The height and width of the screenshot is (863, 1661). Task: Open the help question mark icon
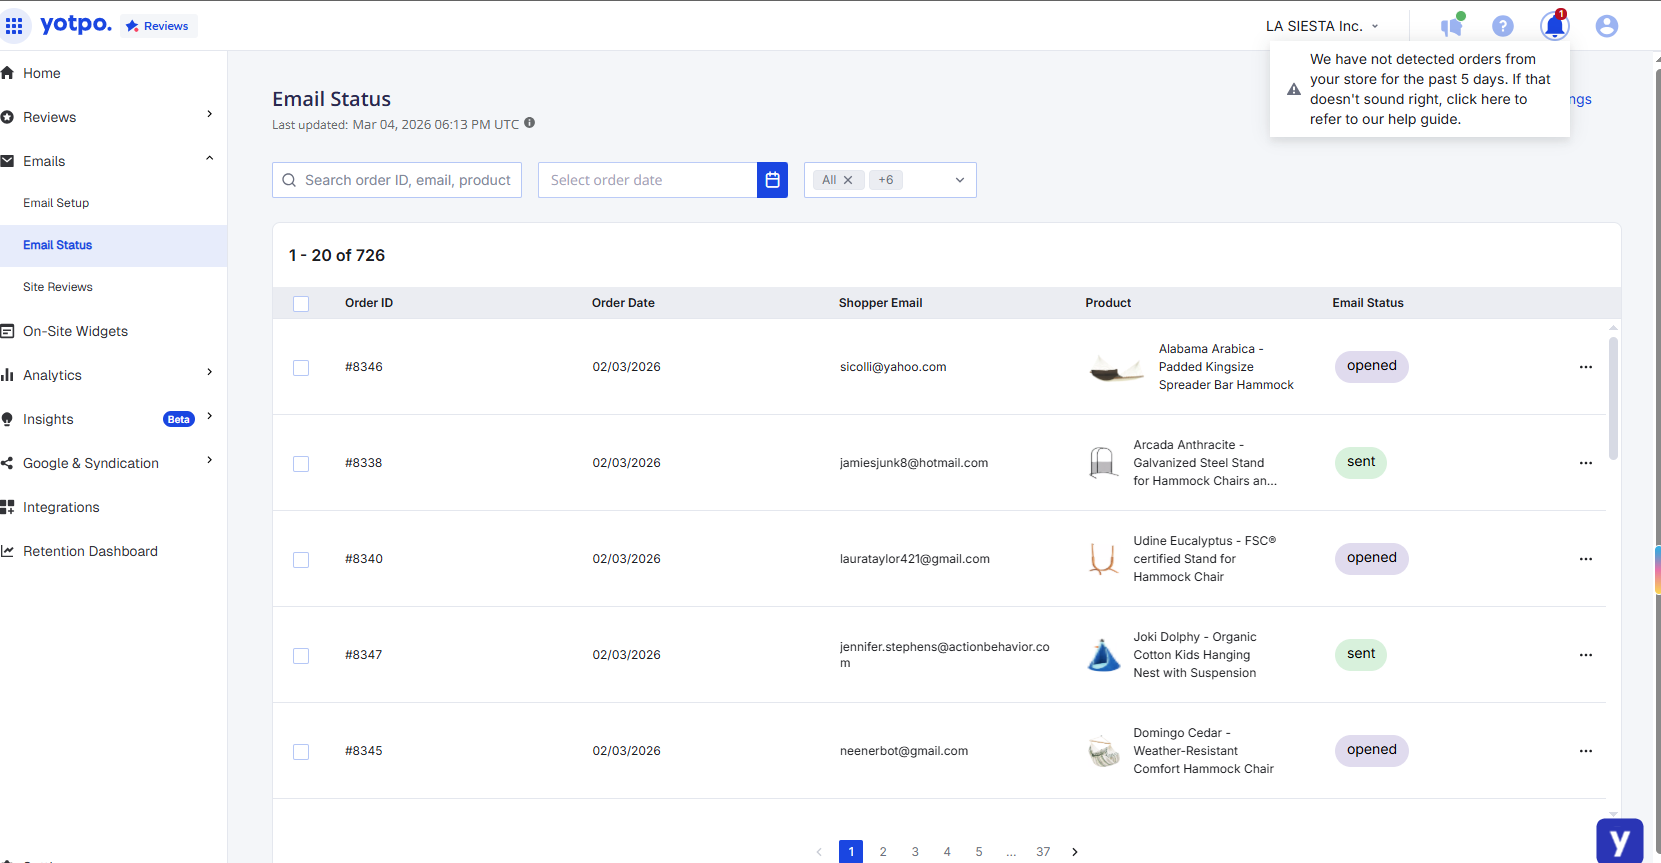pos(1502,26)
